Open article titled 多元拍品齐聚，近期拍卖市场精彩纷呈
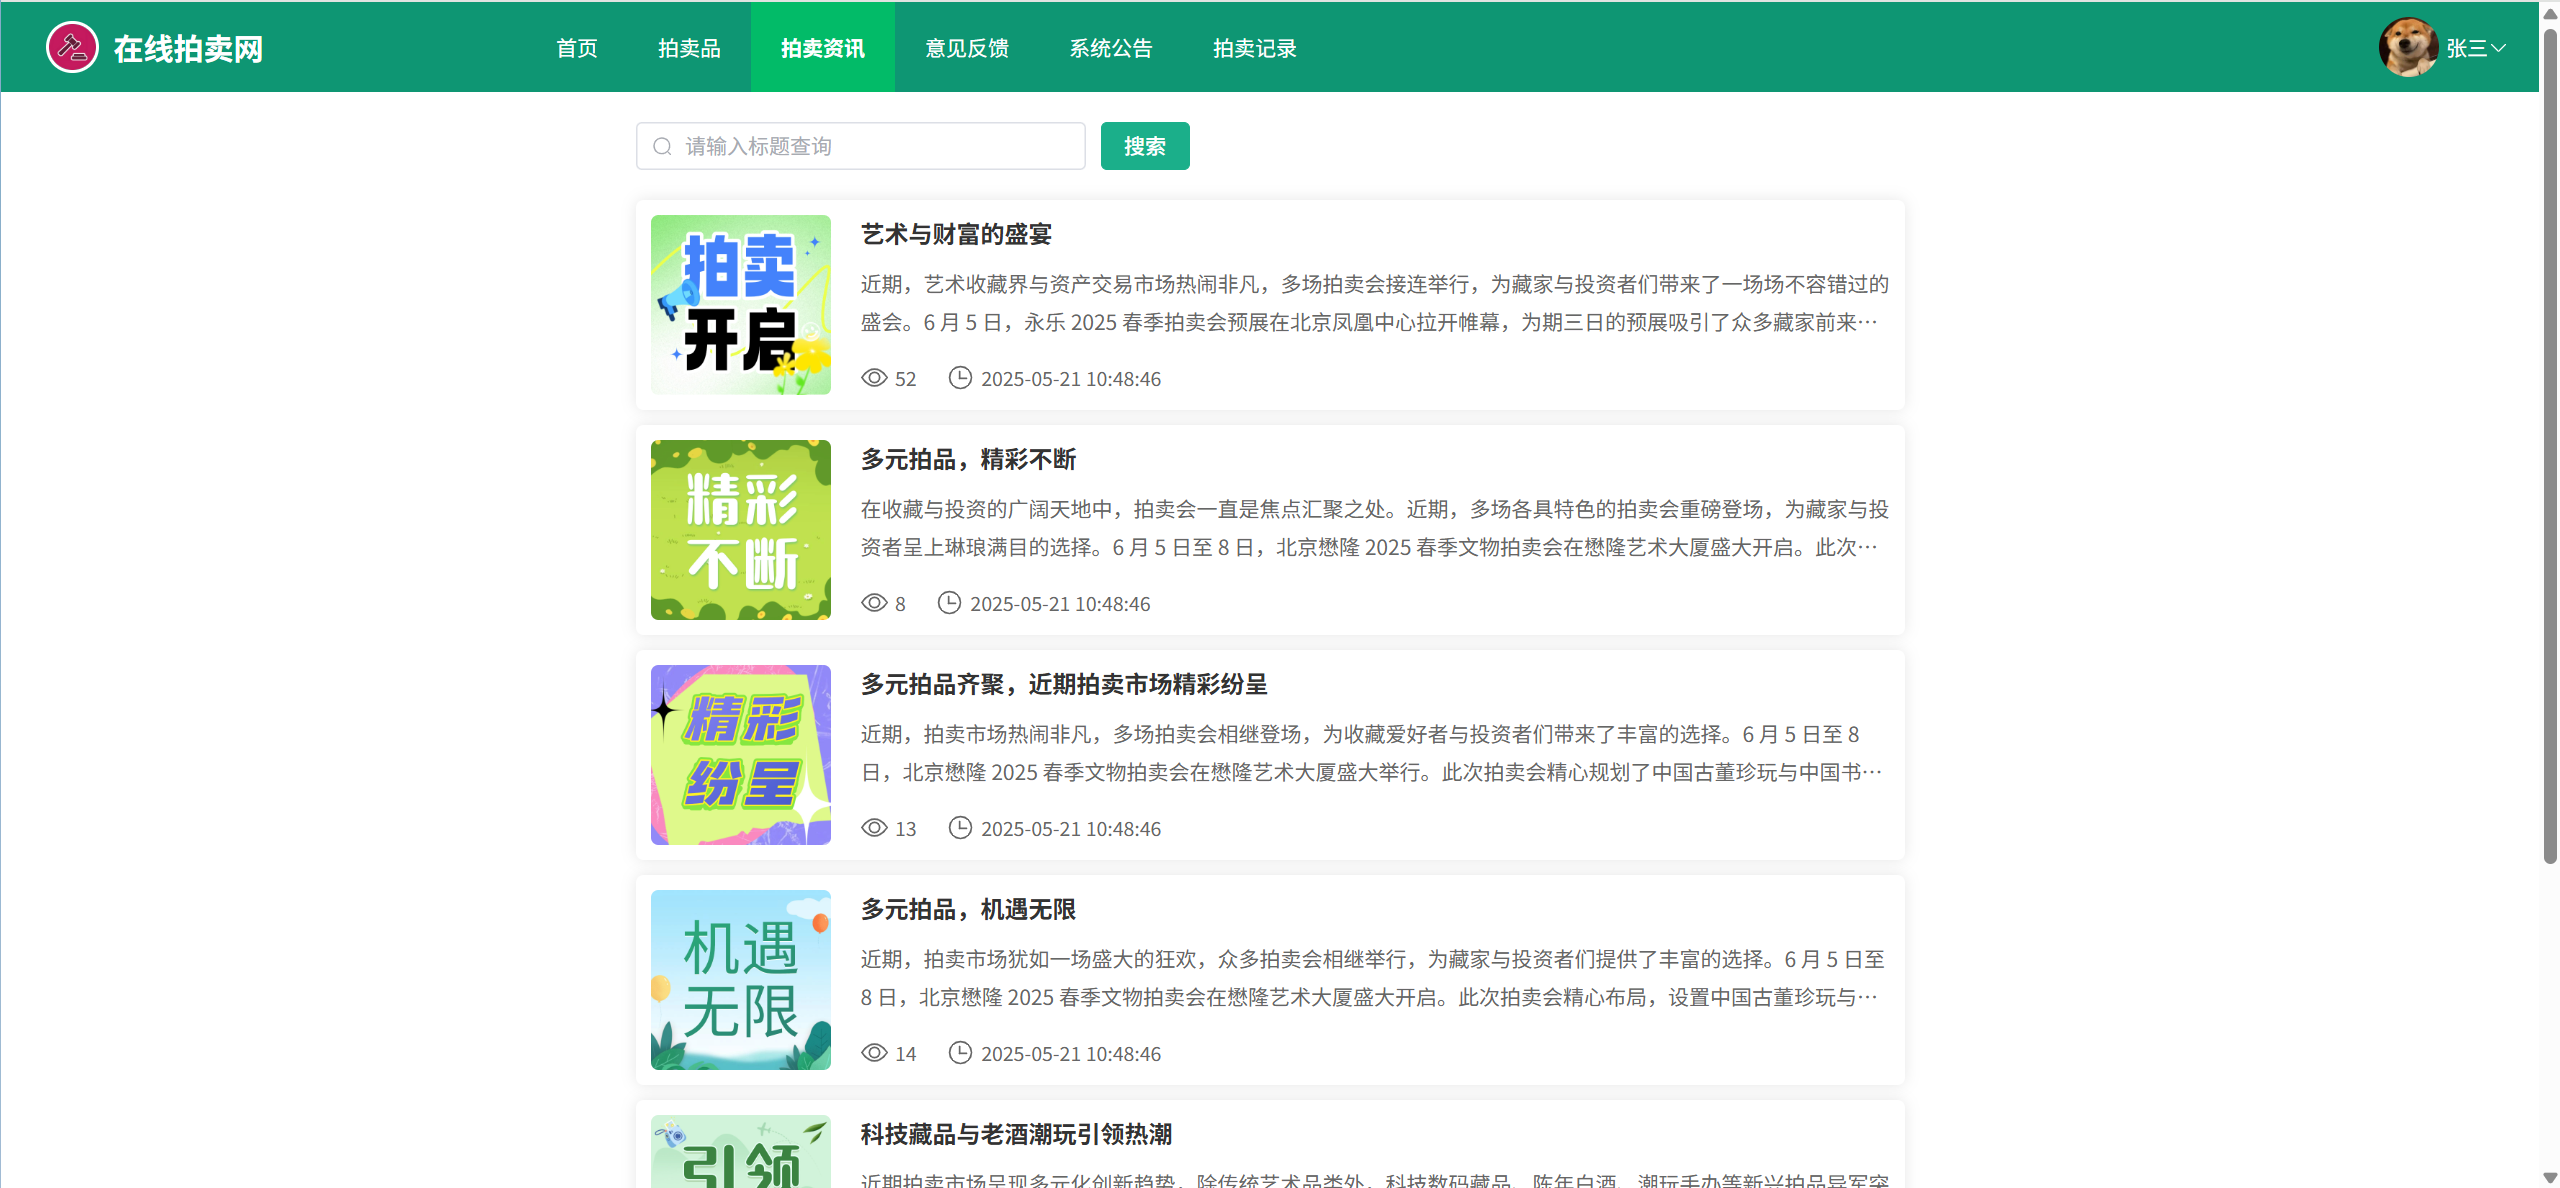The width and height of the screenshot is (2560, 1188). click(x=1064, y=684)
